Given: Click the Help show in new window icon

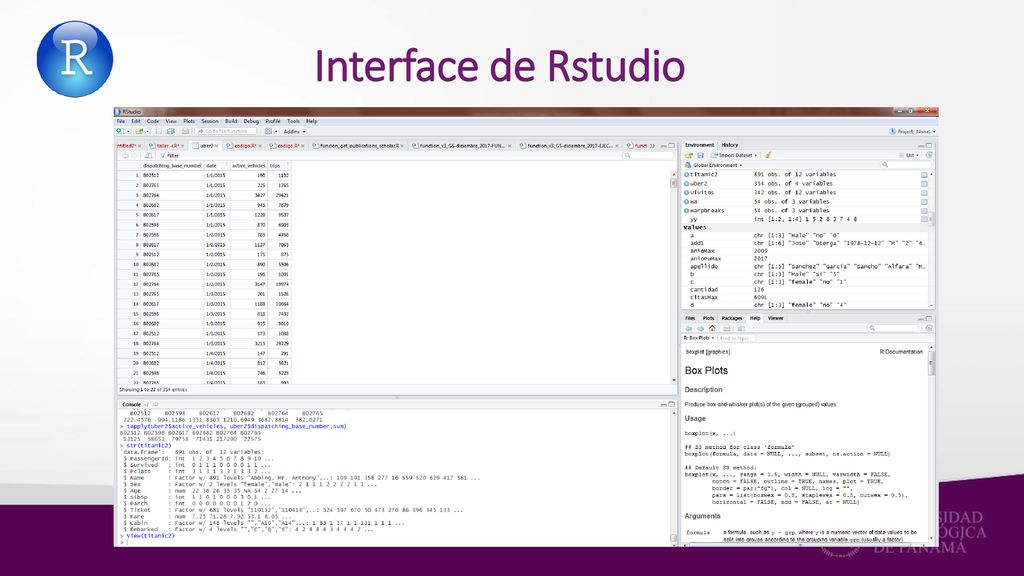Looking at the screenshot, I should tap(741, 328).
